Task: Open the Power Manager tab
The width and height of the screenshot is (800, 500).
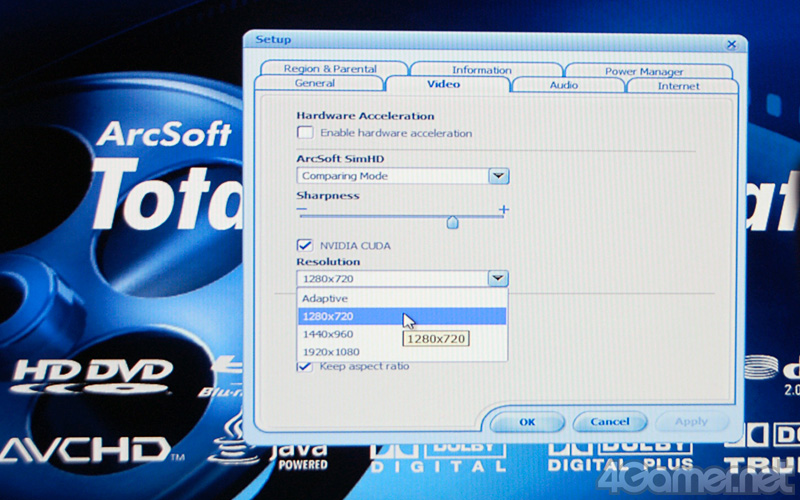Action: pos(648,71)
